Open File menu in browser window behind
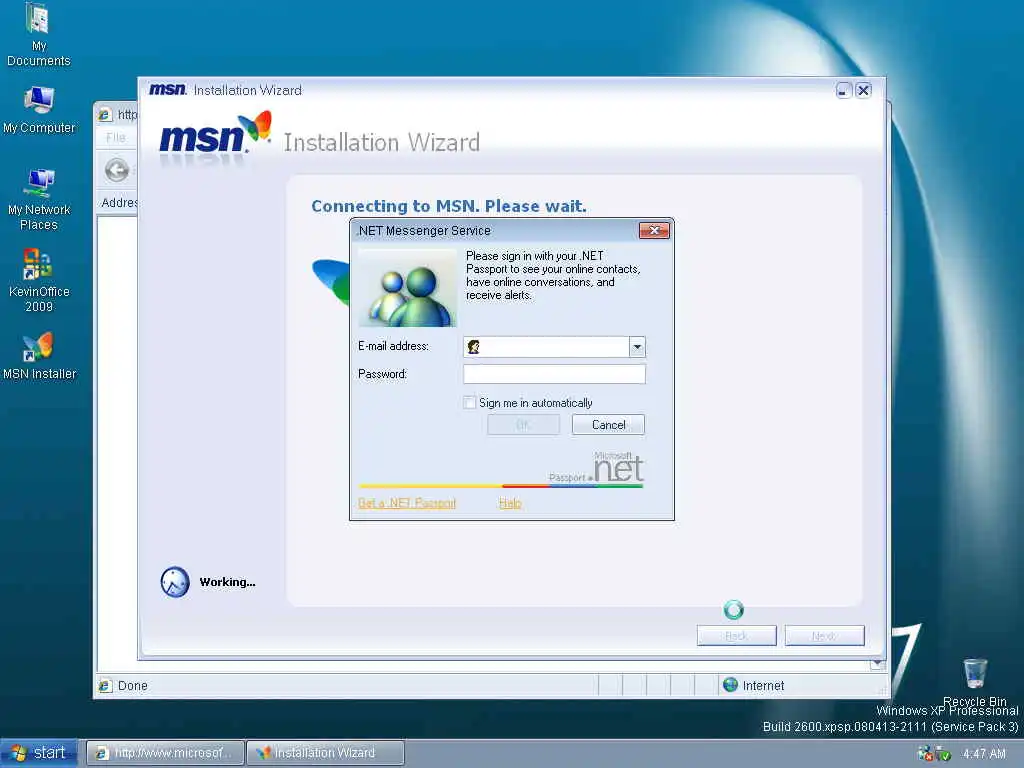This screenshot has height=768, width=1024. (x=116, y=137)
